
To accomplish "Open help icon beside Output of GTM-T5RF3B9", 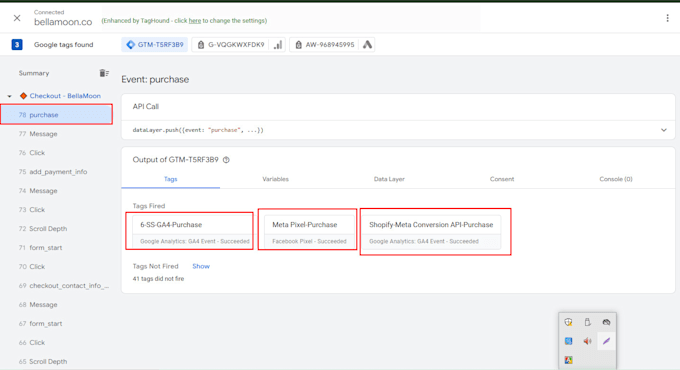I will (226, 160).
